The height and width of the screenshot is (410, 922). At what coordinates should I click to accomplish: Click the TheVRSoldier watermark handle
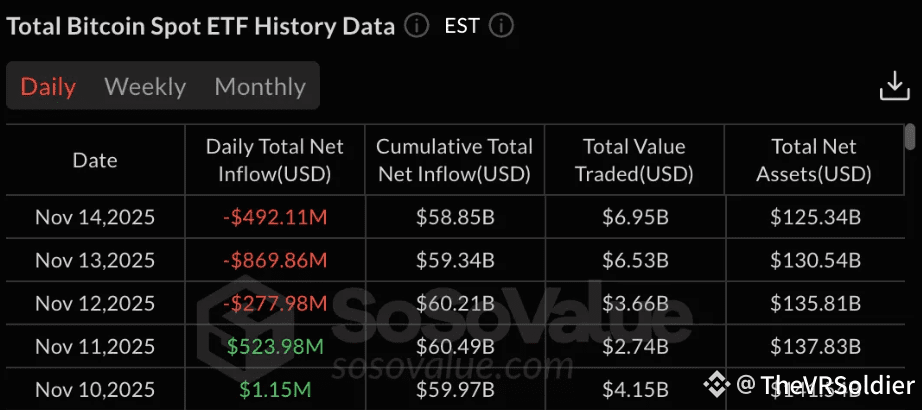(x=825, y=385)
